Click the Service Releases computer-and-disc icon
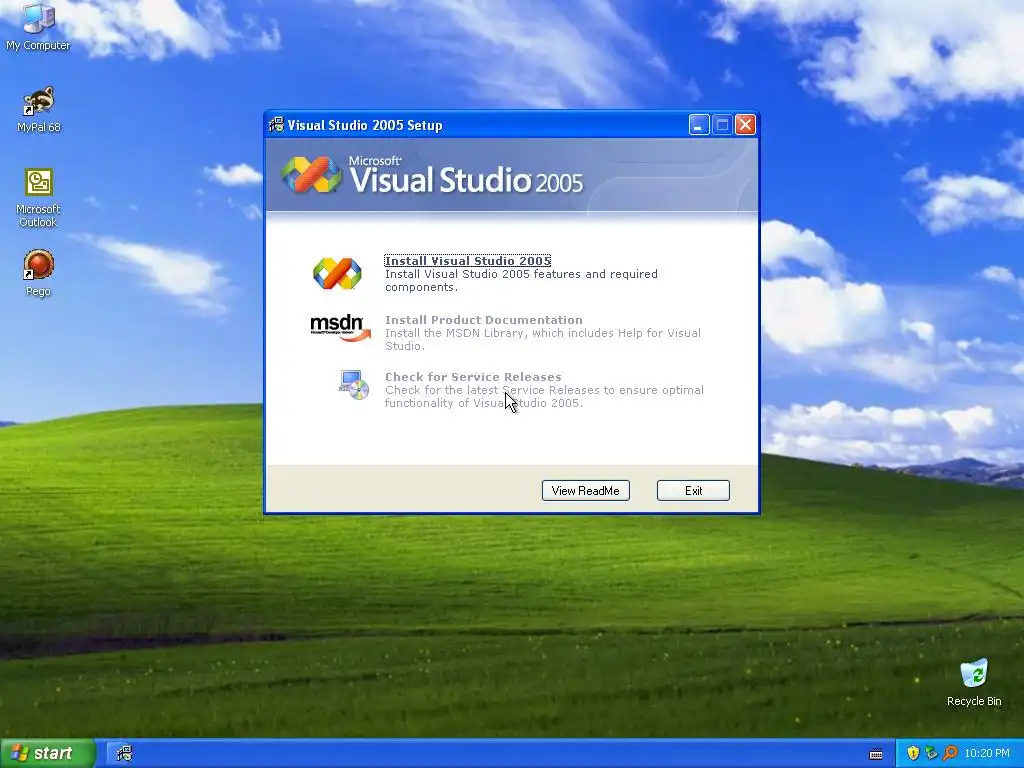The height and width of the screenshot is (768, 1024). pyautogui.click(x=354, y=384)
